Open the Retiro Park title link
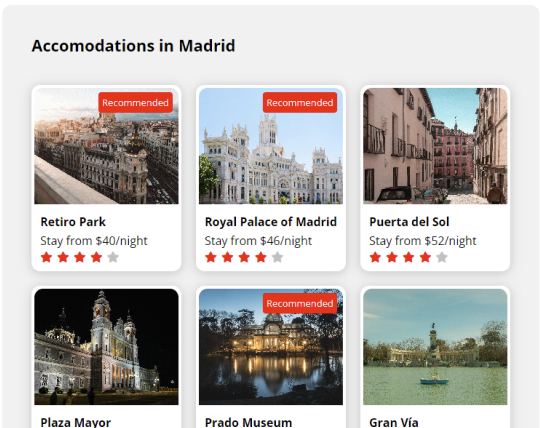The height and width of the screenshot is (428, 540). (73, 222)
